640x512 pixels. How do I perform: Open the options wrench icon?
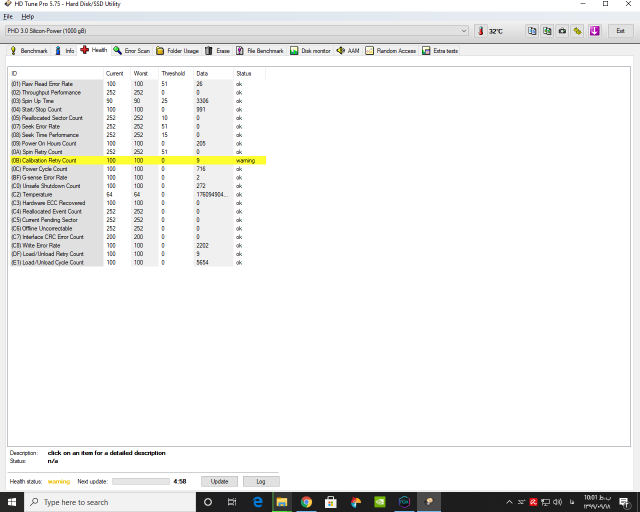pos(578,31)
